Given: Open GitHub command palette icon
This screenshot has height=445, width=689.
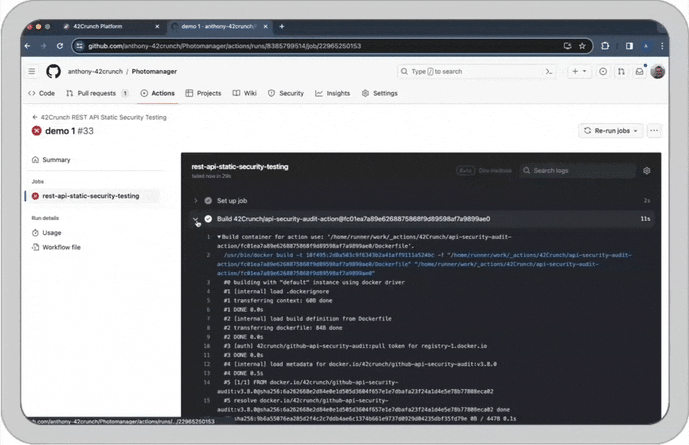Looking at the screenshot, I should [x=549, y=71].
